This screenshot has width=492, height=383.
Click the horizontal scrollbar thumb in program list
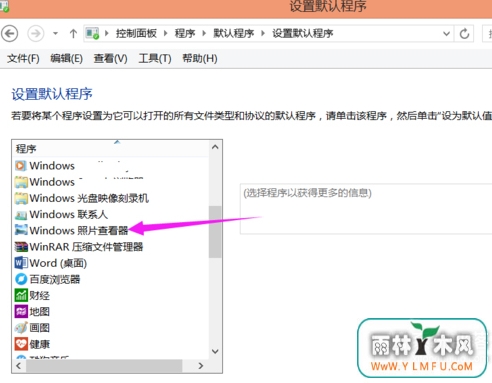104,366
